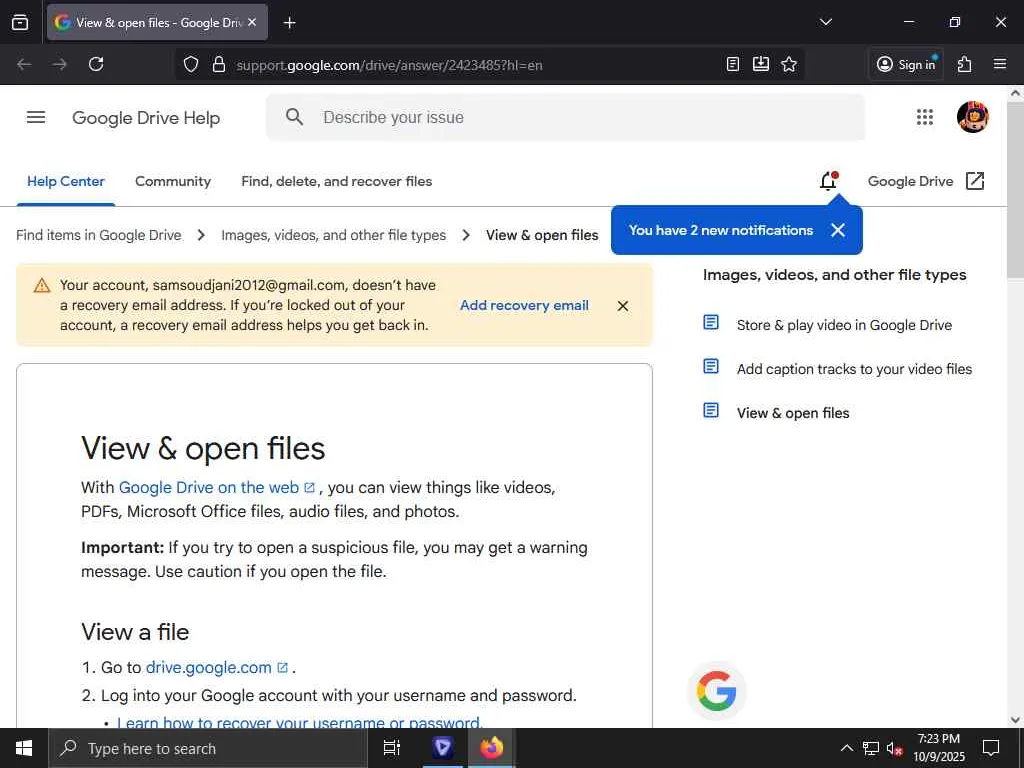Open the Help main hamburger menu
This screenshot has width=1024, height=768.
pos(36,118)
